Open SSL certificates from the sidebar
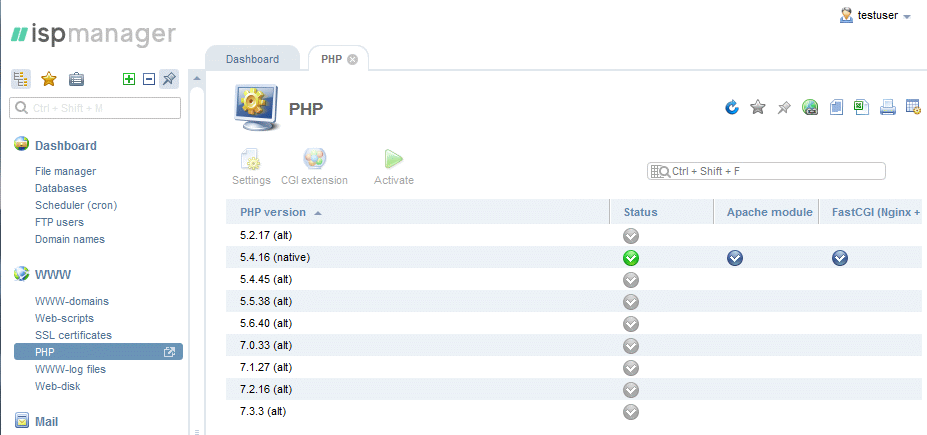 73,335
